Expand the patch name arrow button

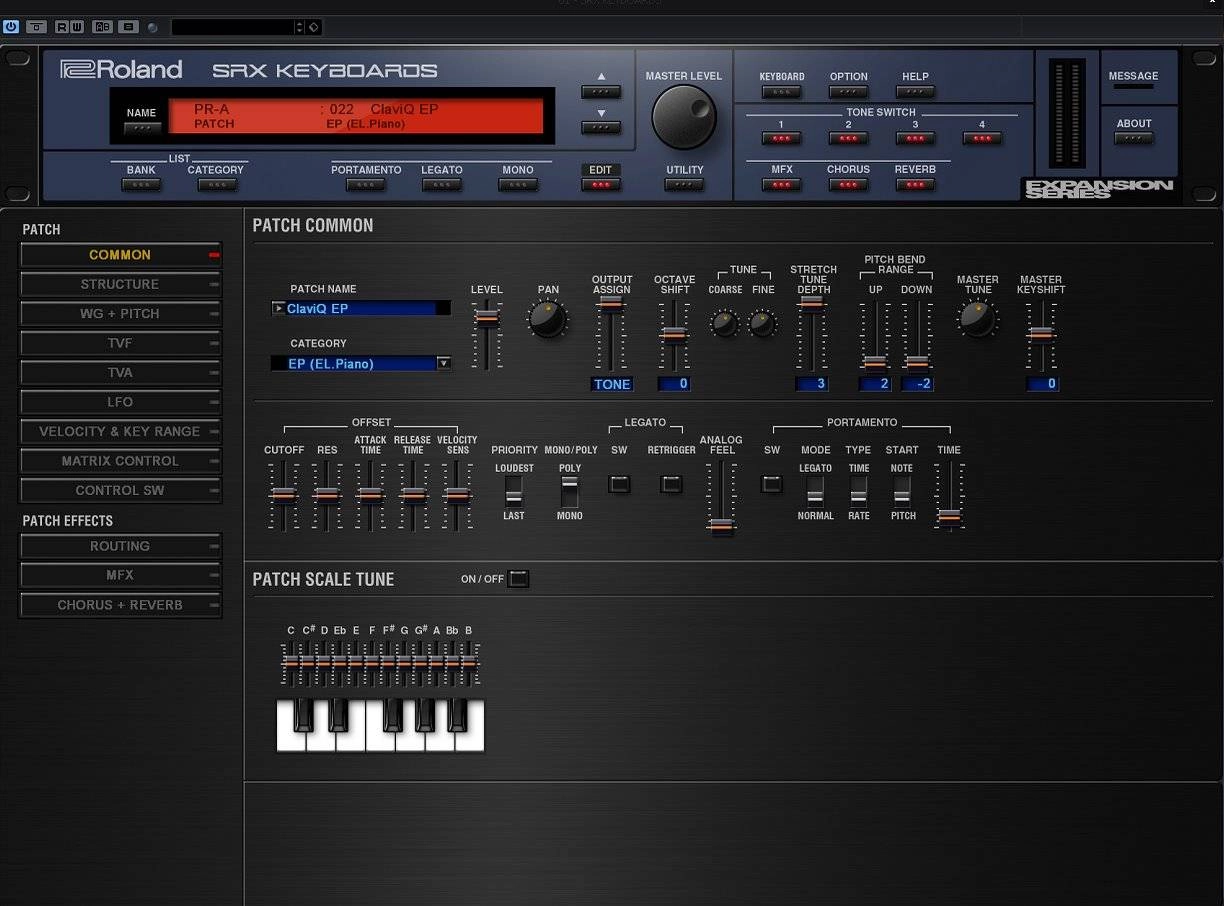278,309
